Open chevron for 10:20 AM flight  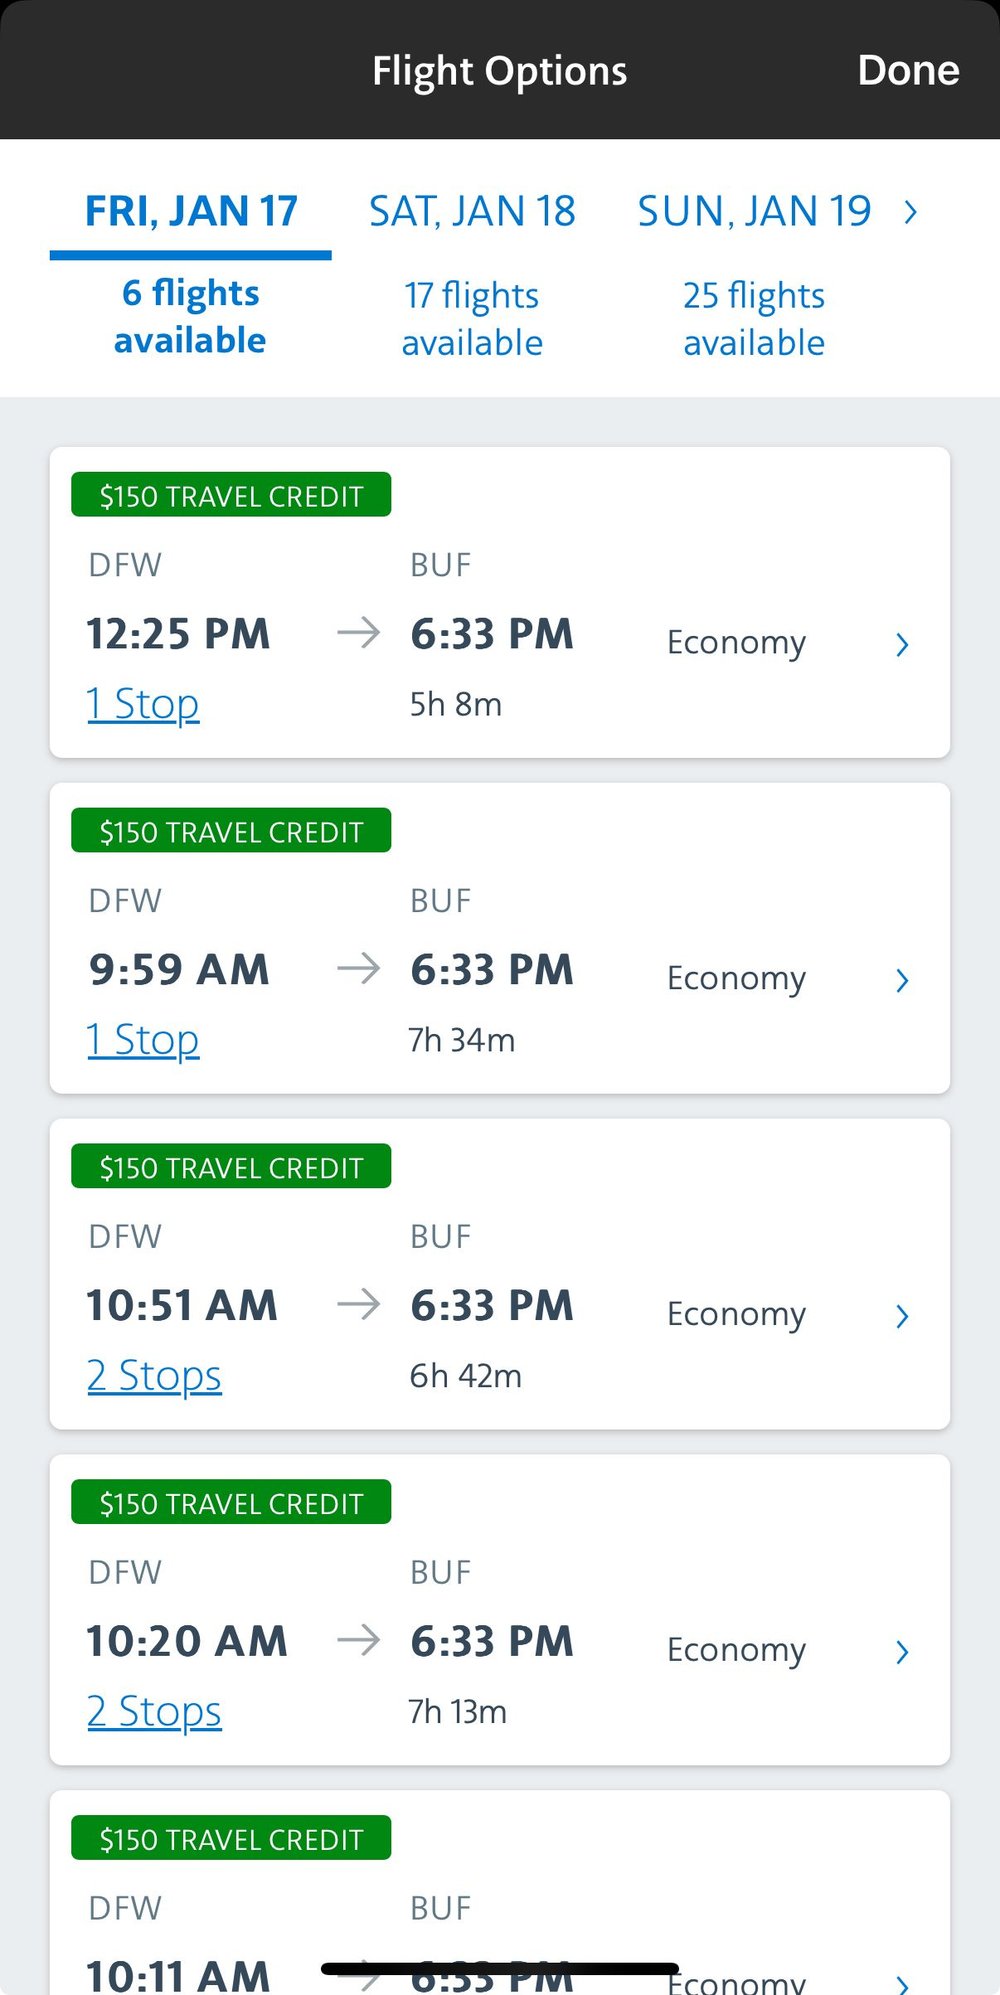point(902,1652)
